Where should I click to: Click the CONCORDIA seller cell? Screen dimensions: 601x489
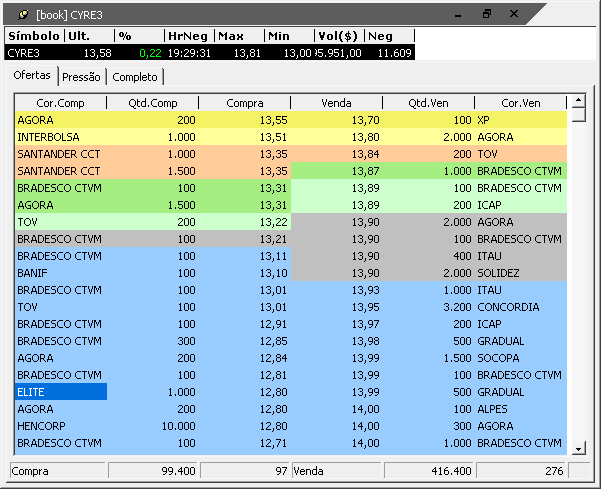pyautogui.click(x=521, y=307)
